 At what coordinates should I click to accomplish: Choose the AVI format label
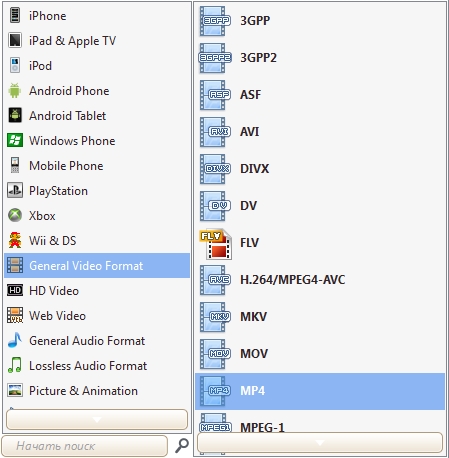[250, 132]
